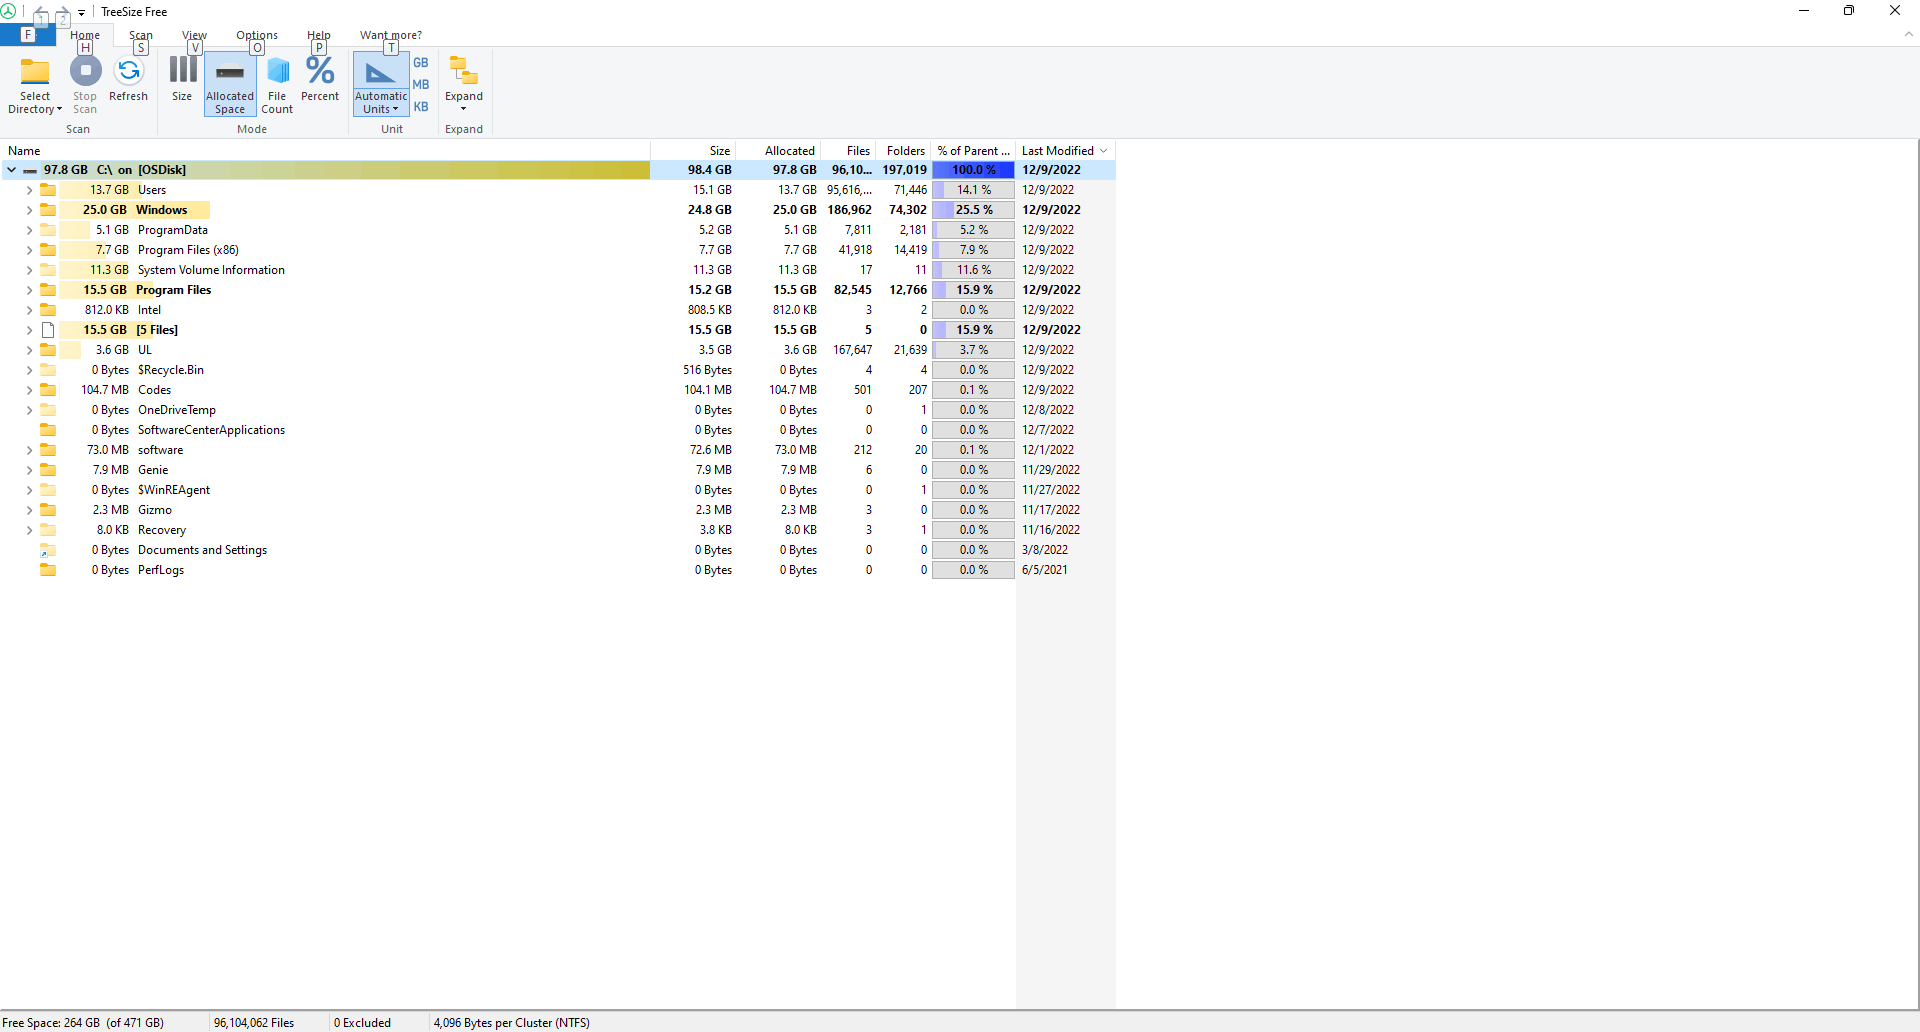The width and height of the screenshot is (1920, 1032).
Task: Open the View ribbon tab
Action: point(195,35)
